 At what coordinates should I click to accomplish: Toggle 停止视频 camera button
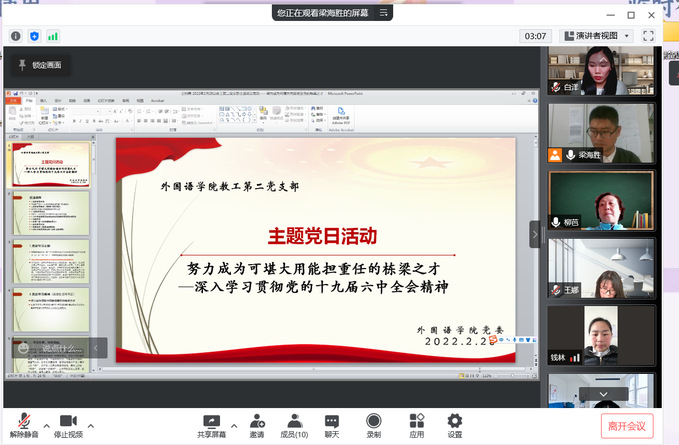pos(68,424)
